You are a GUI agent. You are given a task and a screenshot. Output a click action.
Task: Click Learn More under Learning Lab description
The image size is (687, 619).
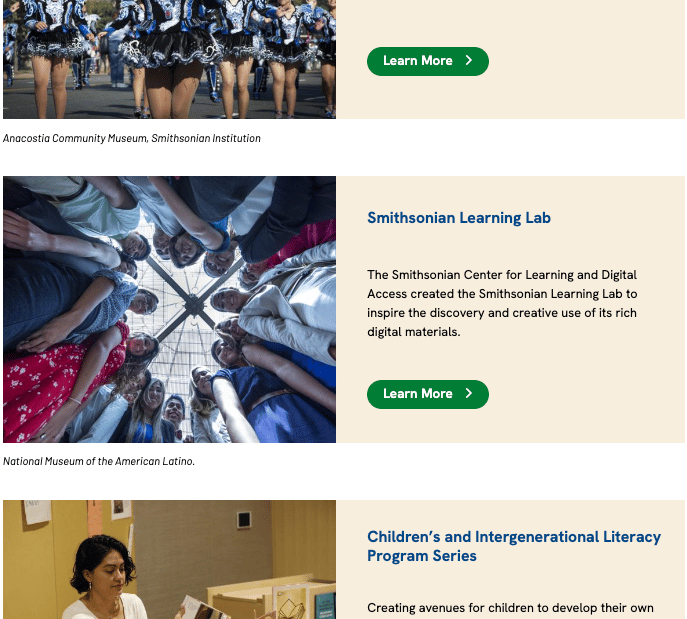point(428,394)
